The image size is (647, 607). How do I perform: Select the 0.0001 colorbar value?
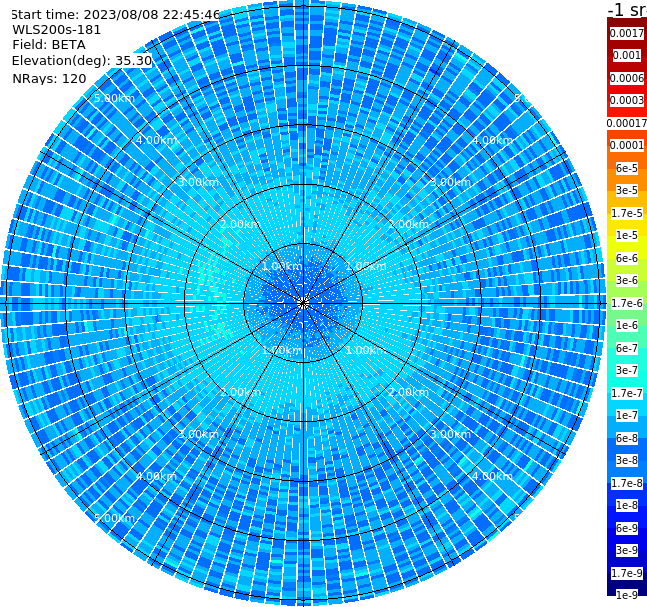coord(627,145)
